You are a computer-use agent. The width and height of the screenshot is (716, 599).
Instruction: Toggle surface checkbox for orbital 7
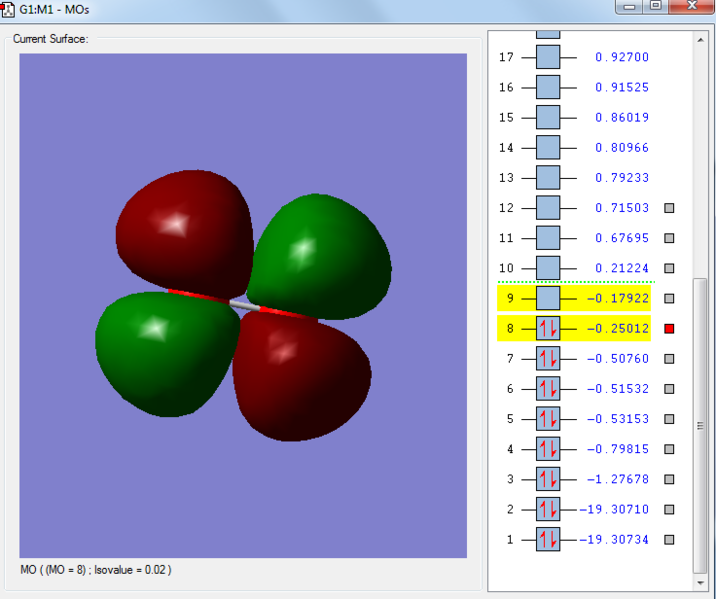[669, 359]
